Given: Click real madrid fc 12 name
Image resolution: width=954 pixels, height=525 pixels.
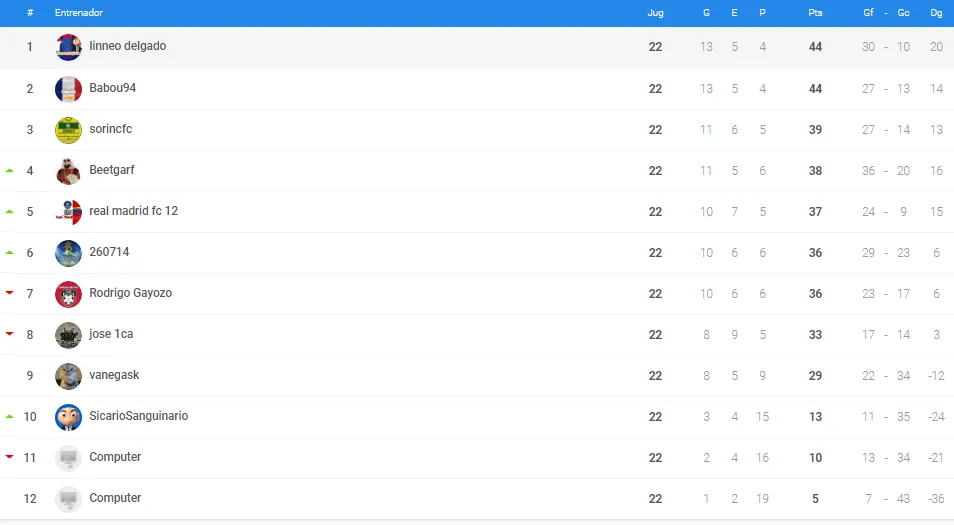Looking at the screenshot, I should [134, 211].
